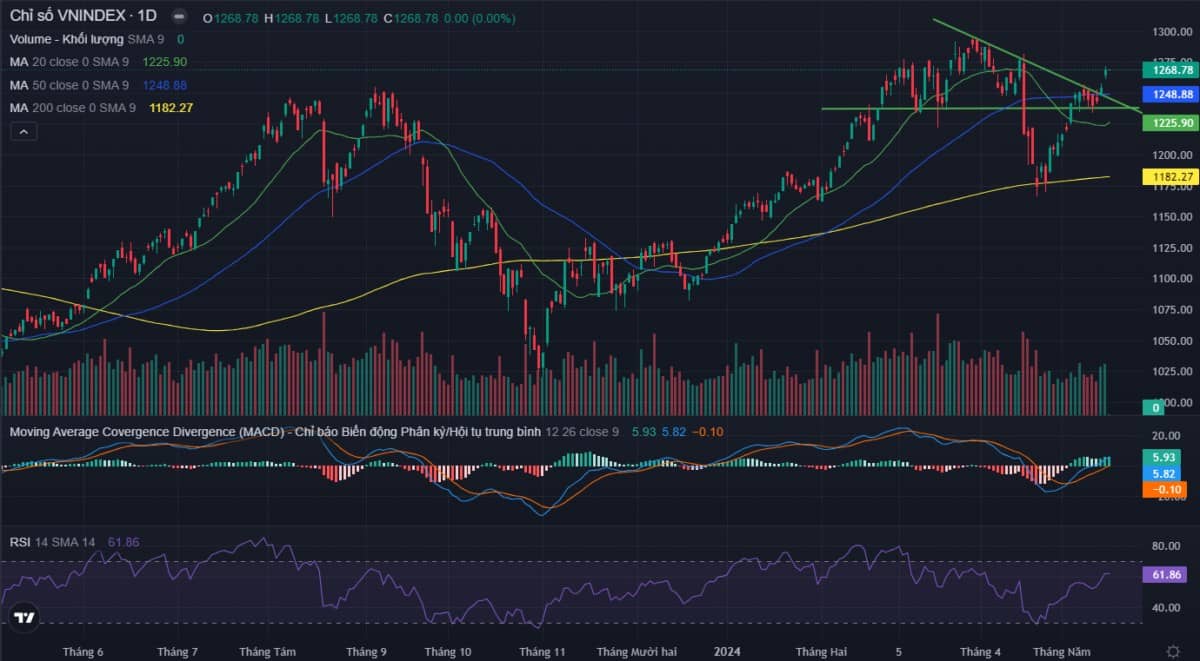This screenshot has width=1200, height=661.
Task: Click the Tháng 6 time axis label
Action: point(83,651)
